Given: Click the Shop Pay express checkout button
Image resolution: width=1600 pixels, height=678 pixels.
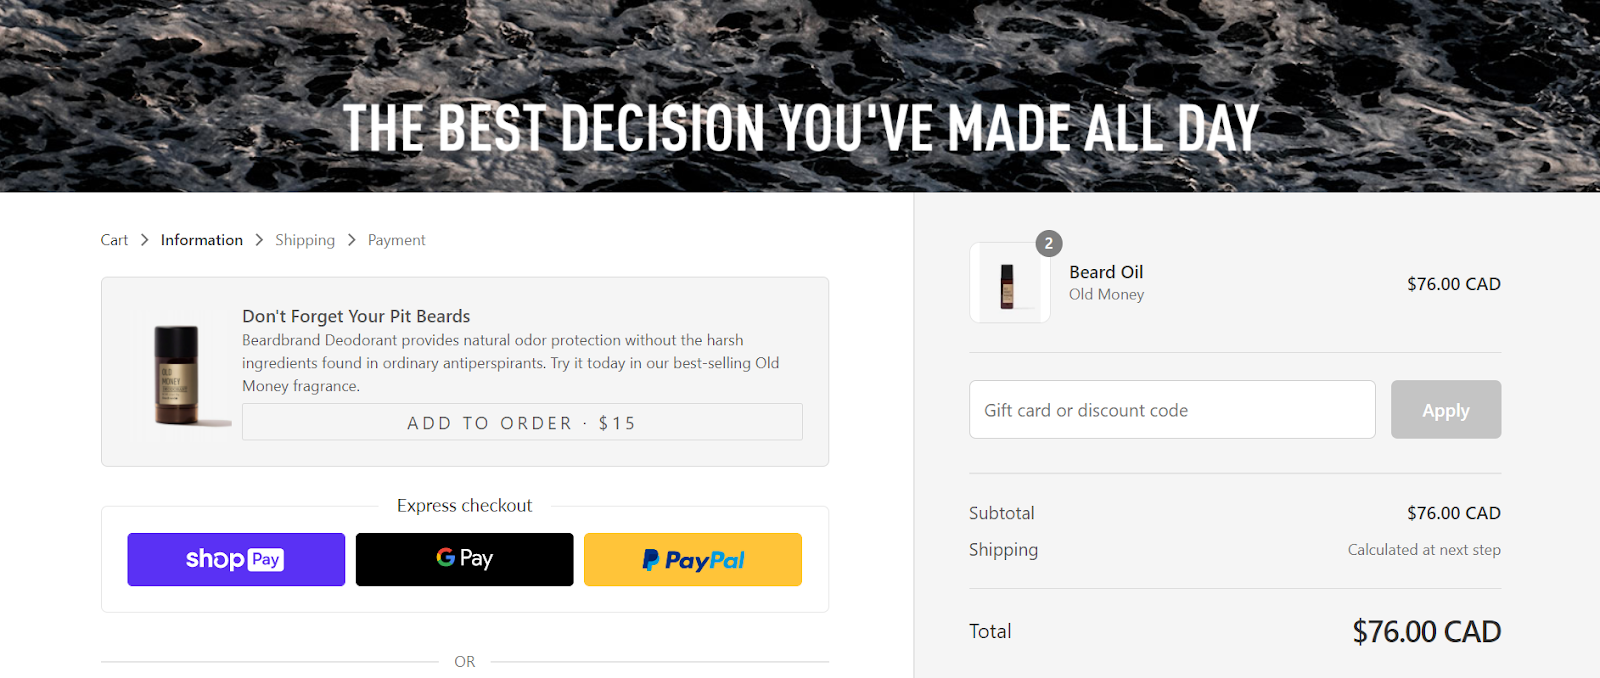Looking at the screenshot, I should [x=236, y=559].
